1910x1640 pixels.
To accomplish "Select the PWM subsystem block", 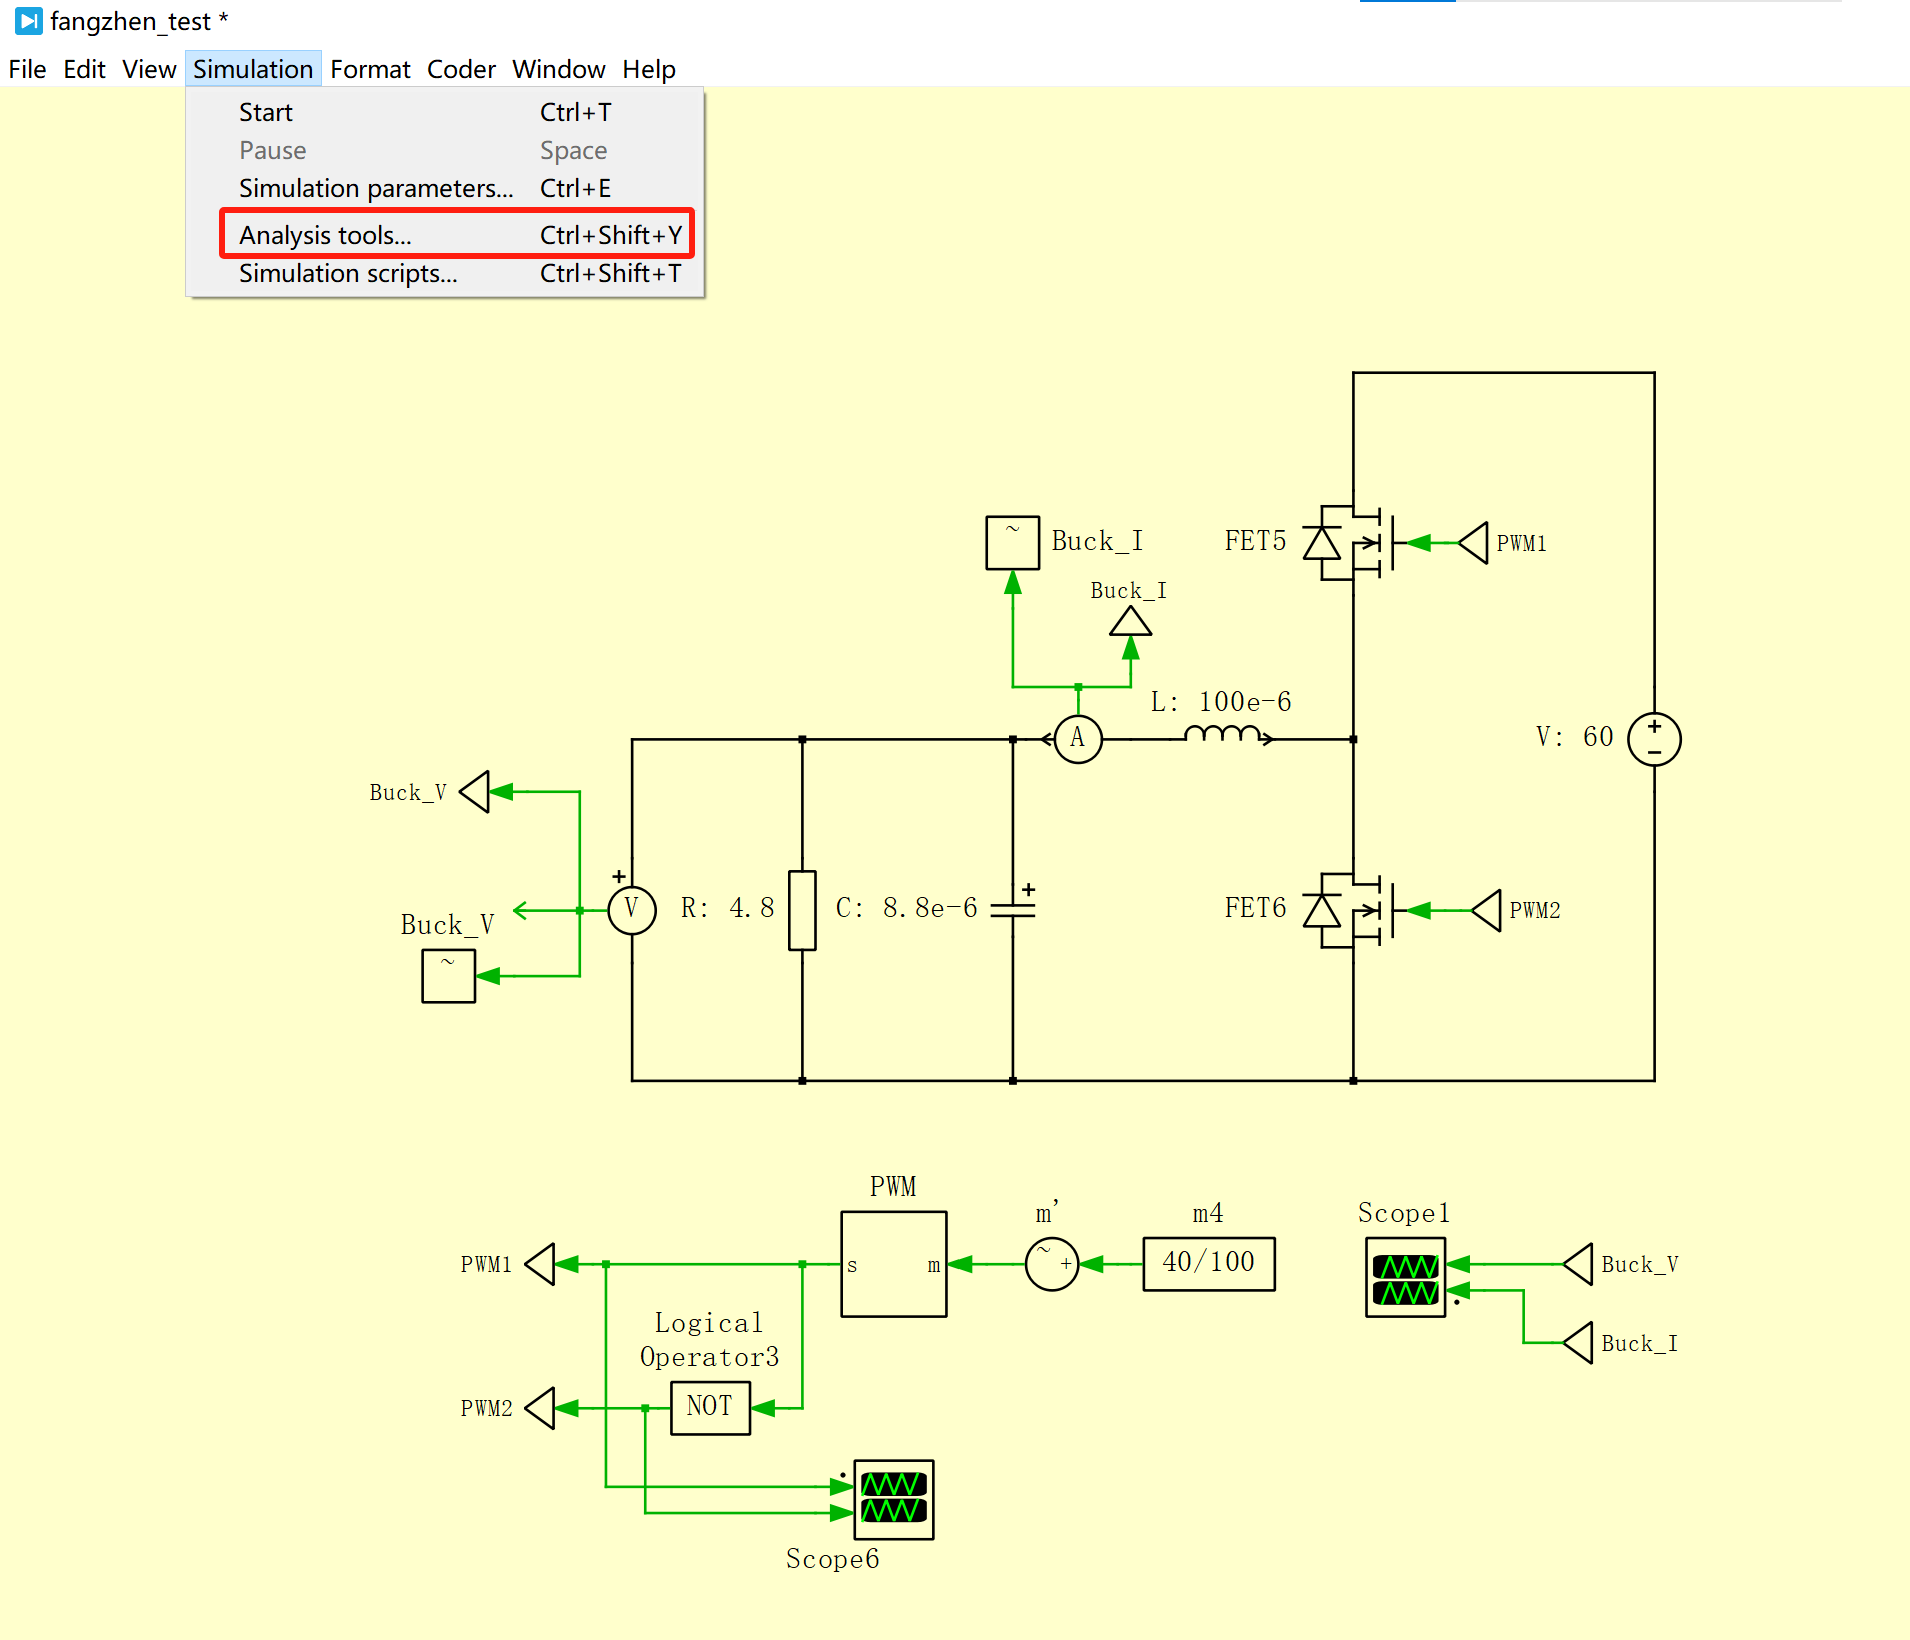I will pyautogui.click(x=894, y=1264).
